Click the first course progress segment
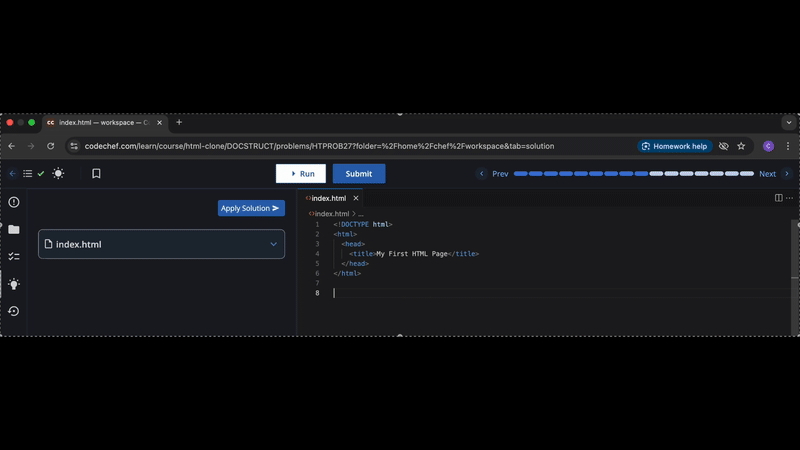Viewport: 800px width, 450px height. coord(520,173)
